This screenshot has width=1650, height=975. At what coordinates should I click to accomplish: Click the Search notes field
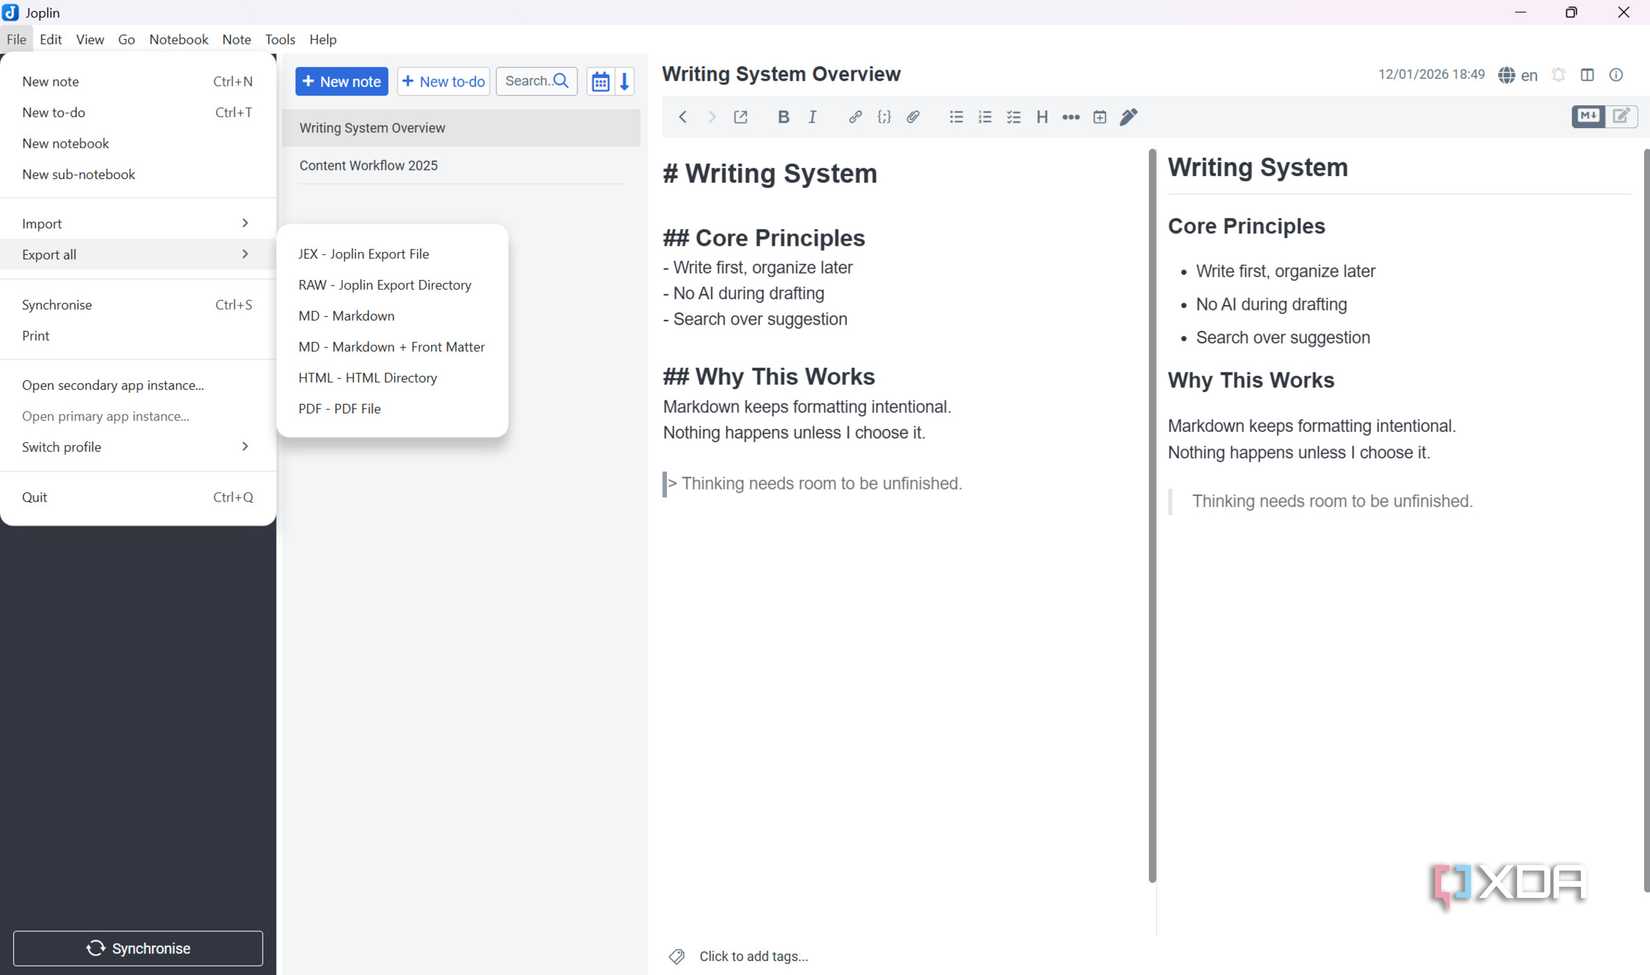point(536,81)
